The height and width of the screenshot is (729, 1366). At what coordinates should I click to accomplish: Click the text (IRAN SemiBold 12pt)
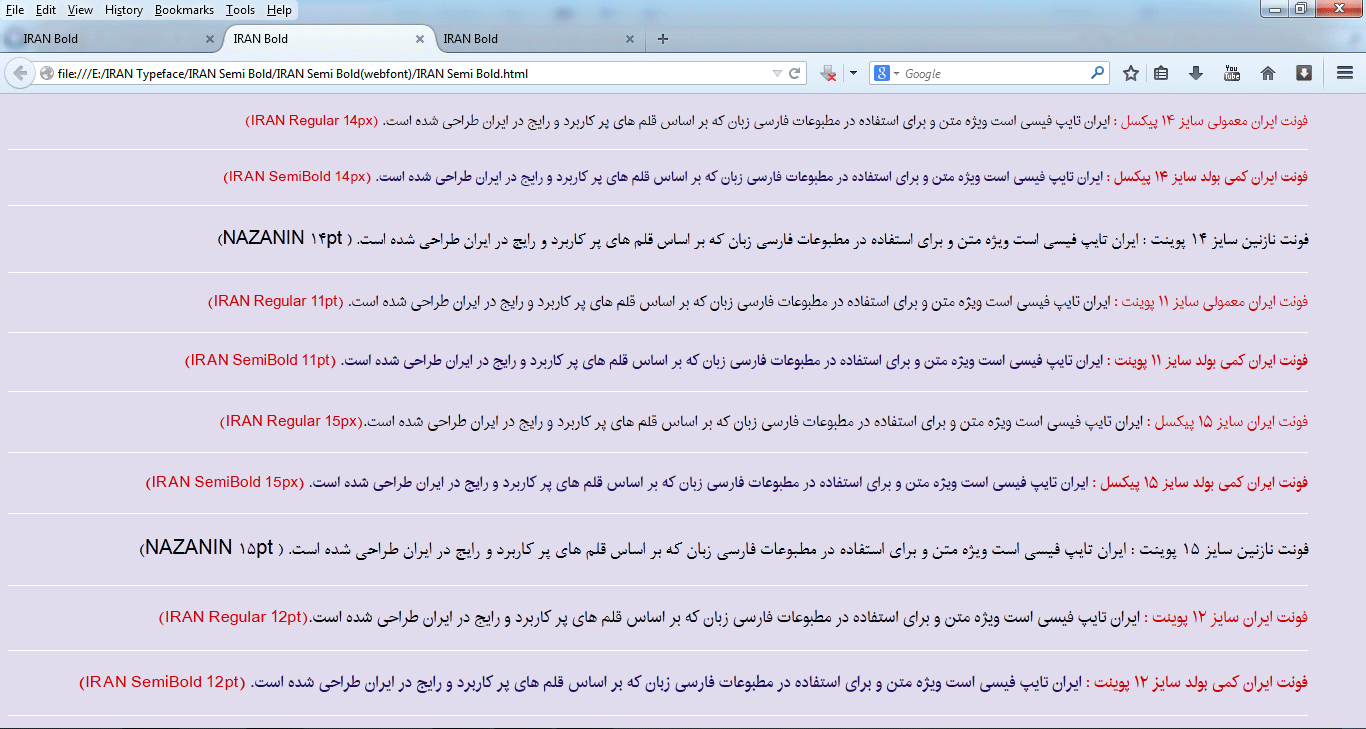[161, 682]
